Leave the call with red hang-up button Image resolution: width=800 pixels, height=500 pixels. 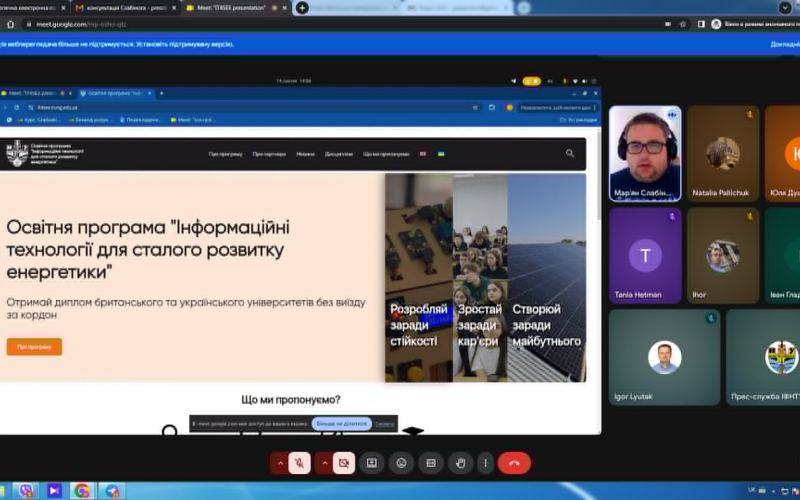514,463
